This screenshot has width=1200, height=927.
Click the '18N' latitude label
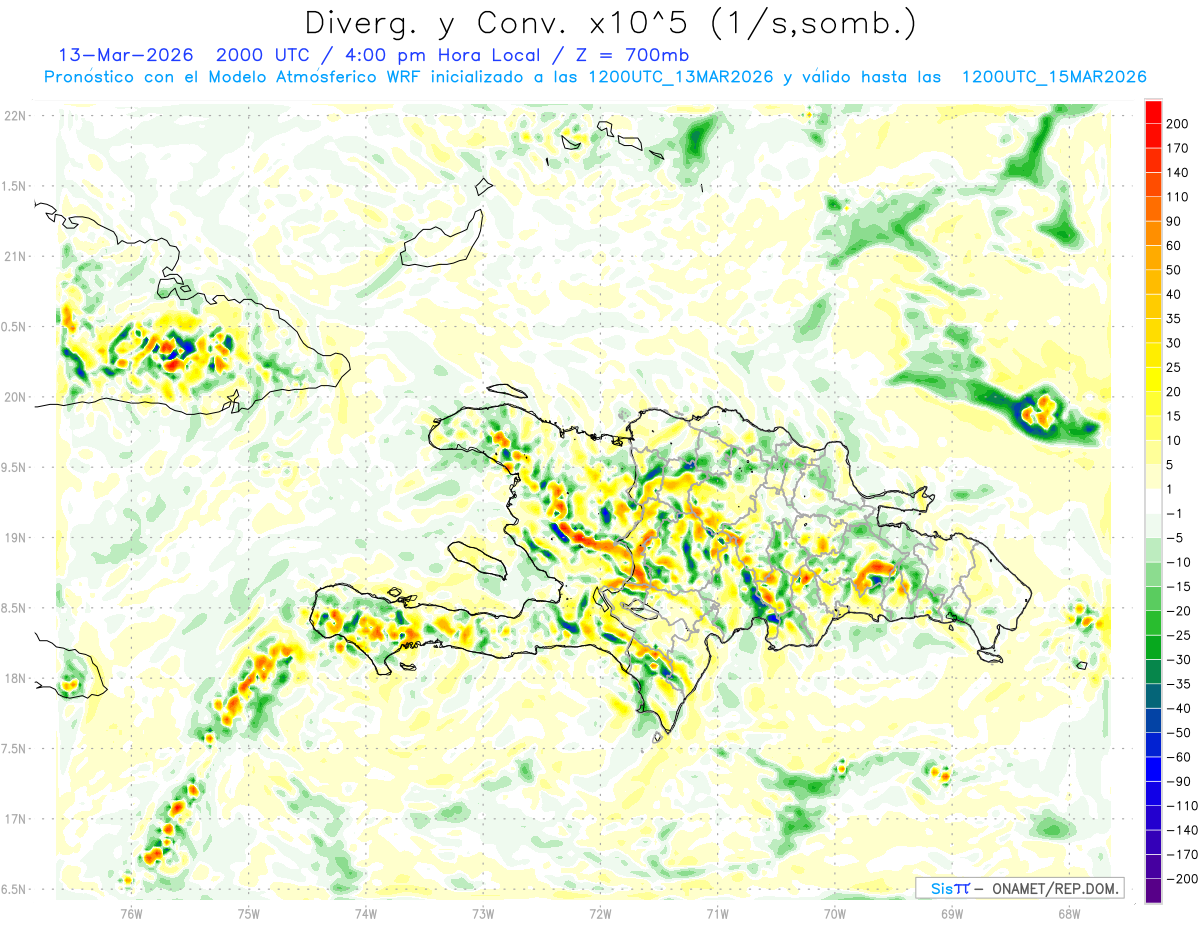(14, 678)
